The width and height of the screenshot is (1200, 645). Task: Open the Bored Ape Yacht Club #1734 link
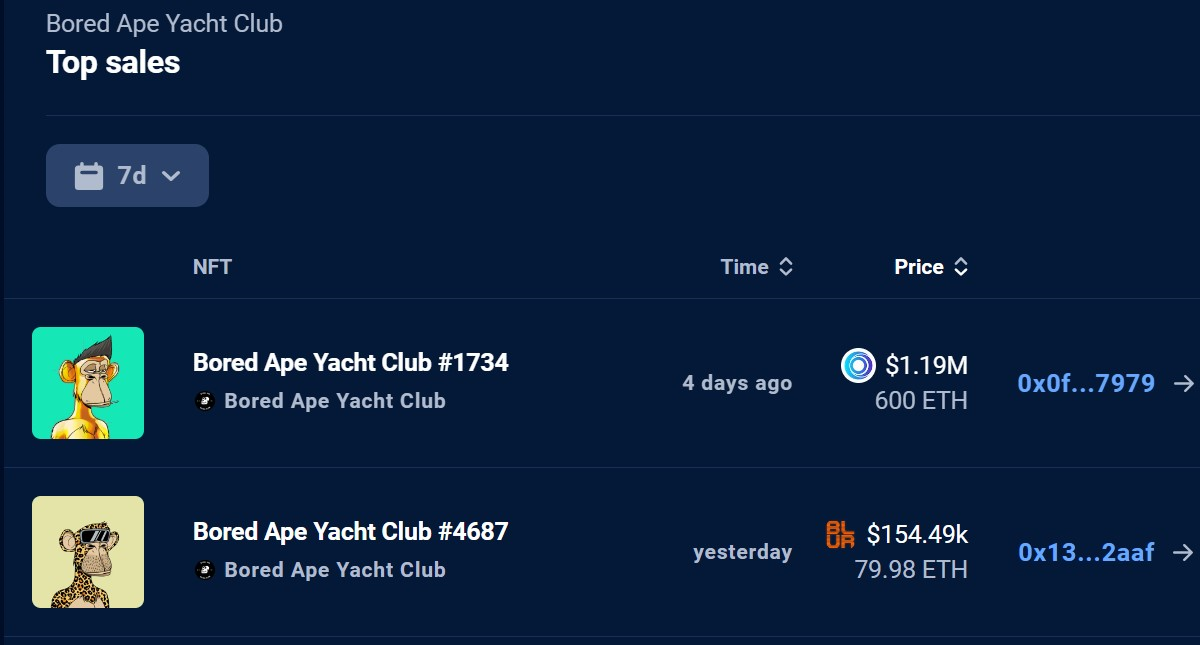coord(351,362)
